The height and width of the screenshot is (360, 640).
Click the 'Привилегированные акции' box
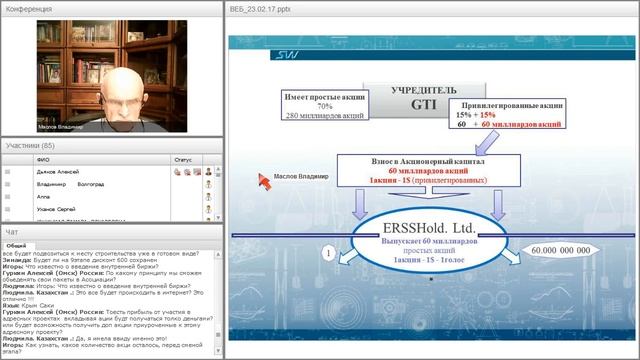pyautogui.click(x=507, y=114)
